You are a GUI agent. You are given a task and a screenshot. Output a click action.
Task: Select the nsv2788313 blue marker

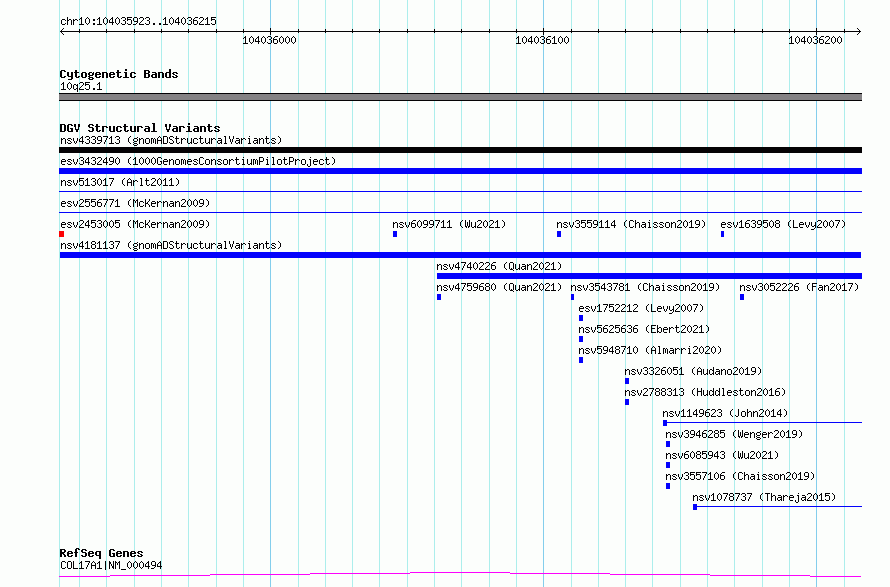627,402
